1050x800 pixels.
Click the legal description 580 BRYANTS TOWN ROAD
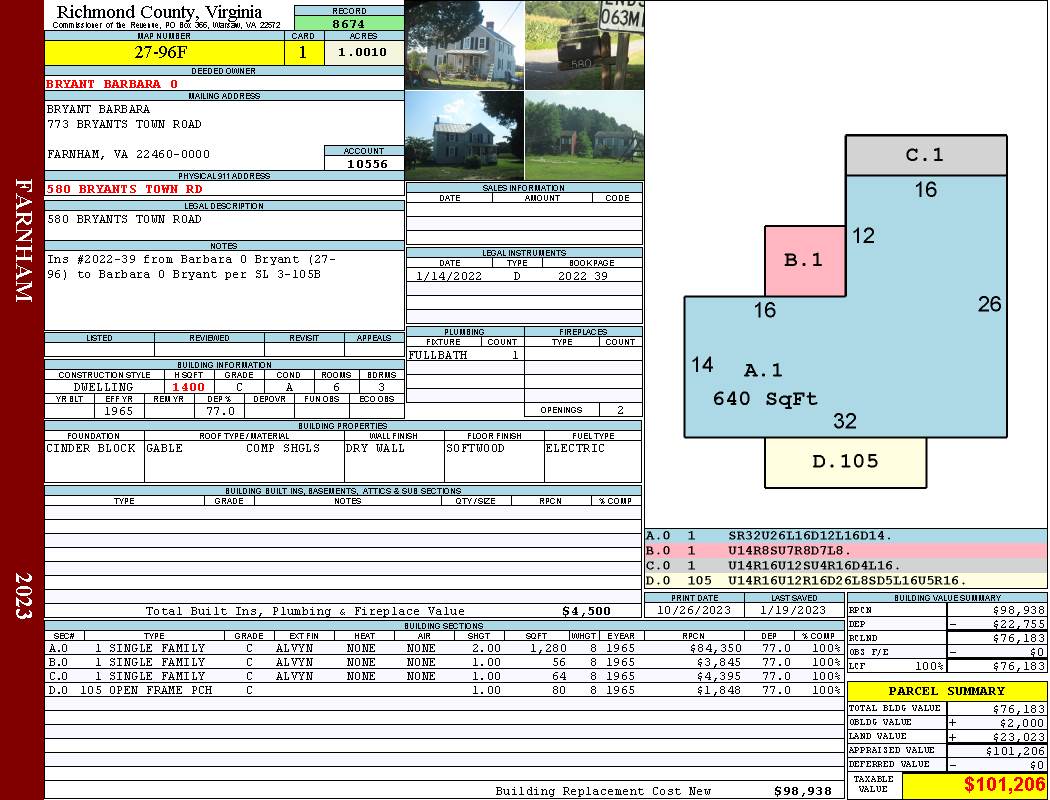click(x=124, y=220)
